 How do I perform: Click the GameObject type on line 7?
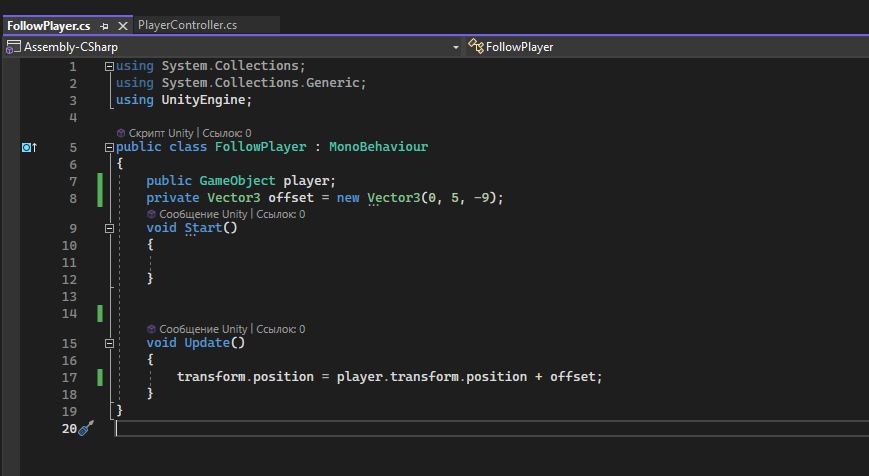coord(237,181)
